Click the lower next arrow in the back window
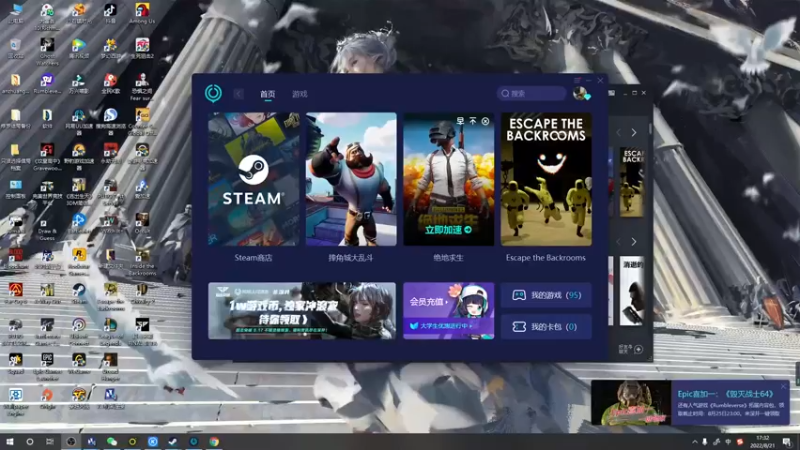The image size is (800, 450). coord(634,242)
